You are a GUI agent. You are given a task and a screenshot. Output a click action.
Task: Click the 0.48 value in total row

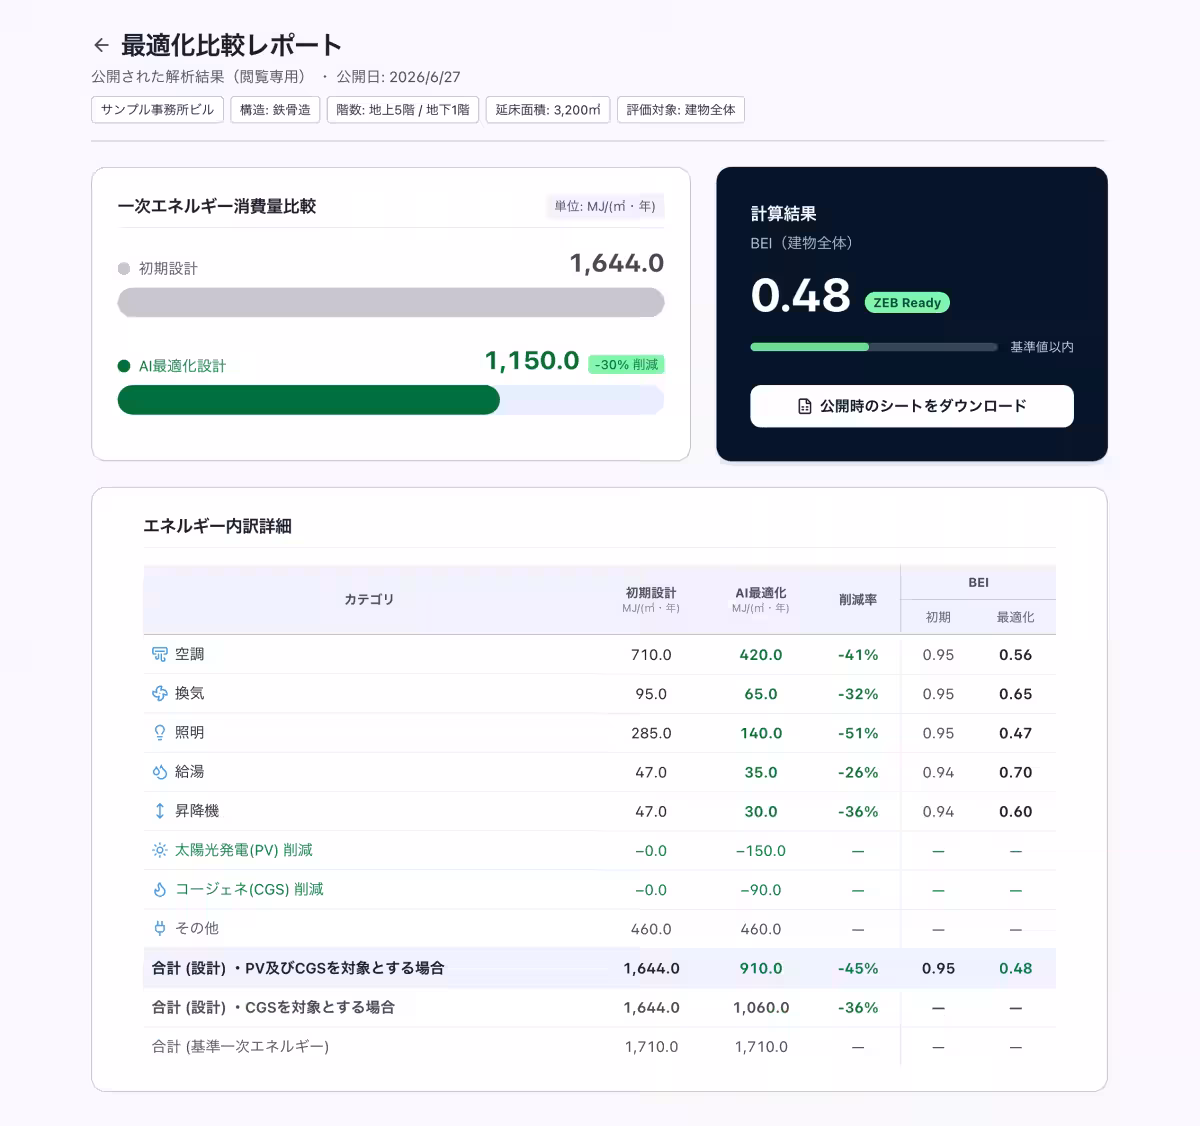pos(1015,968)
